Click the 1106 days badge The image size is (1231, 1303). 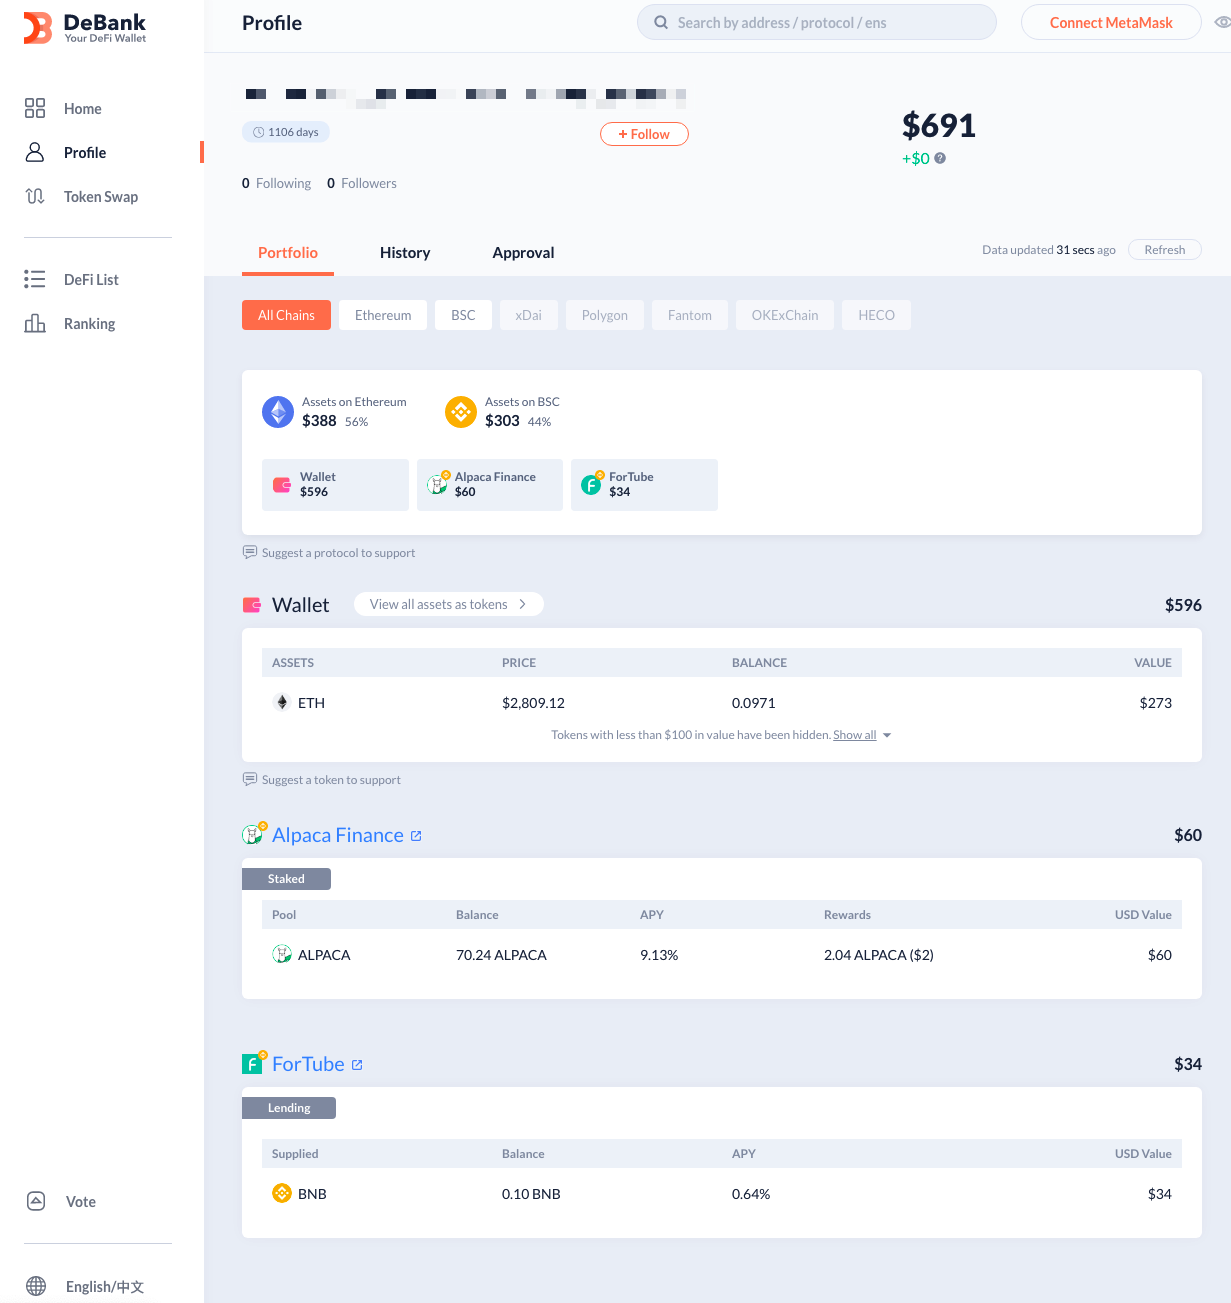coord(286,132)
